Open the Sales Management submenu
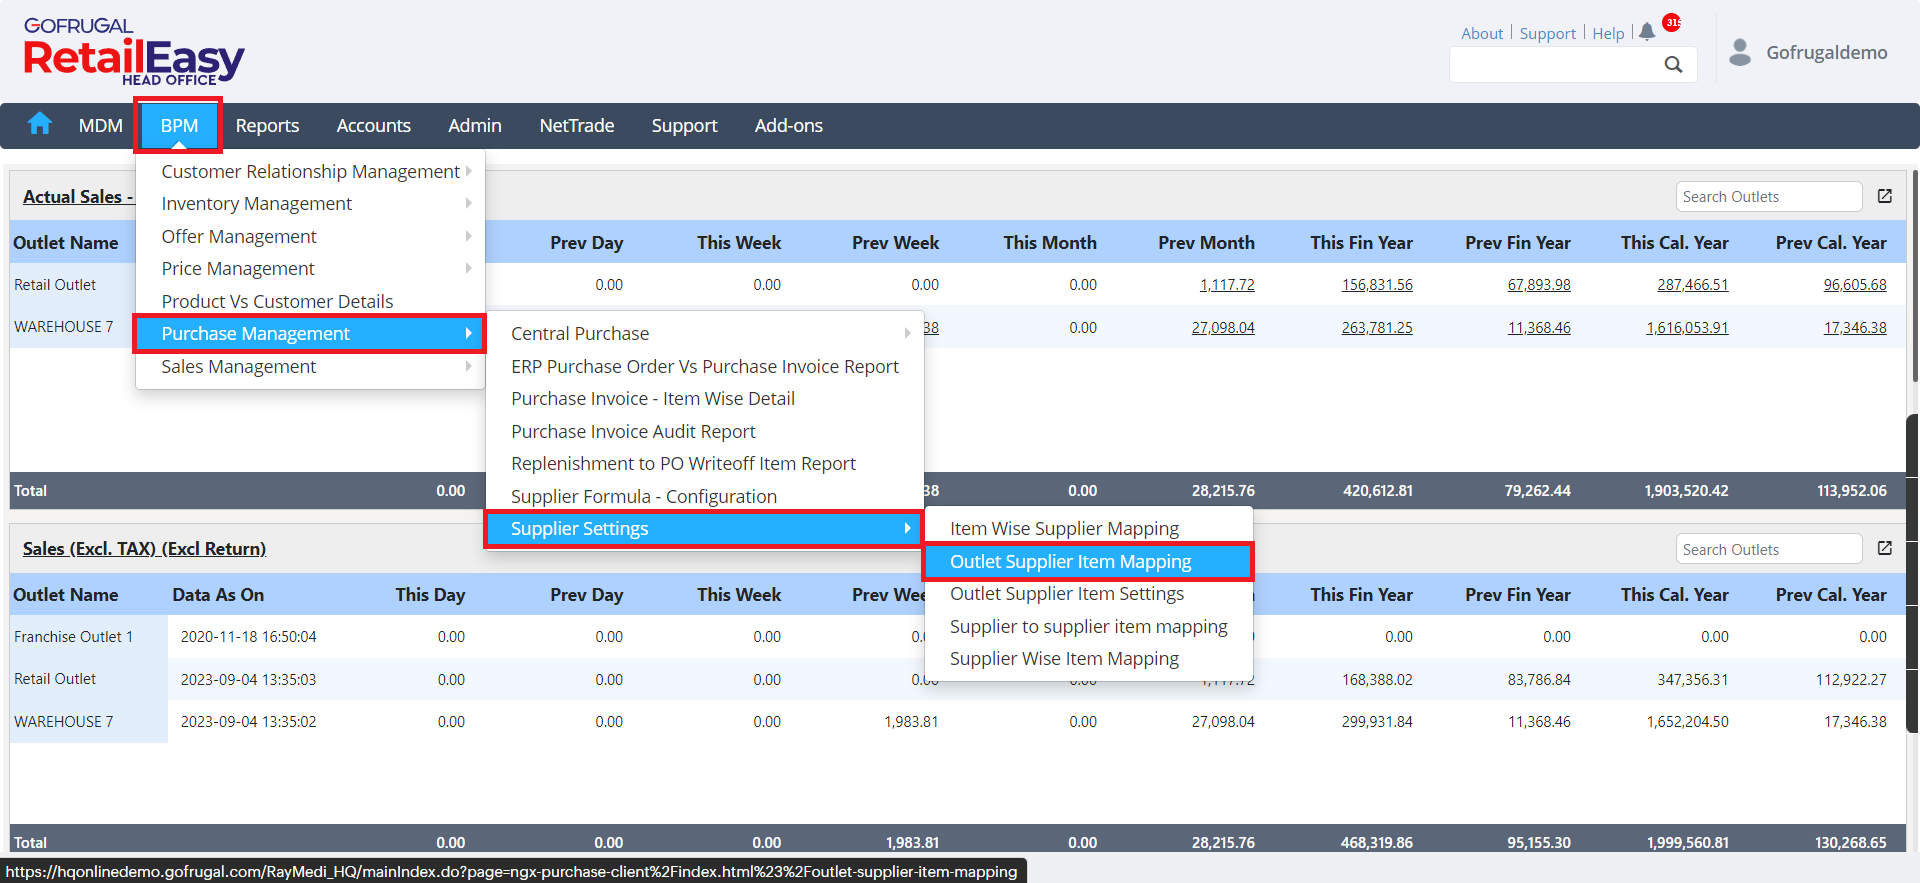The height and width of the screenshot is (883, 1920). coord(310,367)
